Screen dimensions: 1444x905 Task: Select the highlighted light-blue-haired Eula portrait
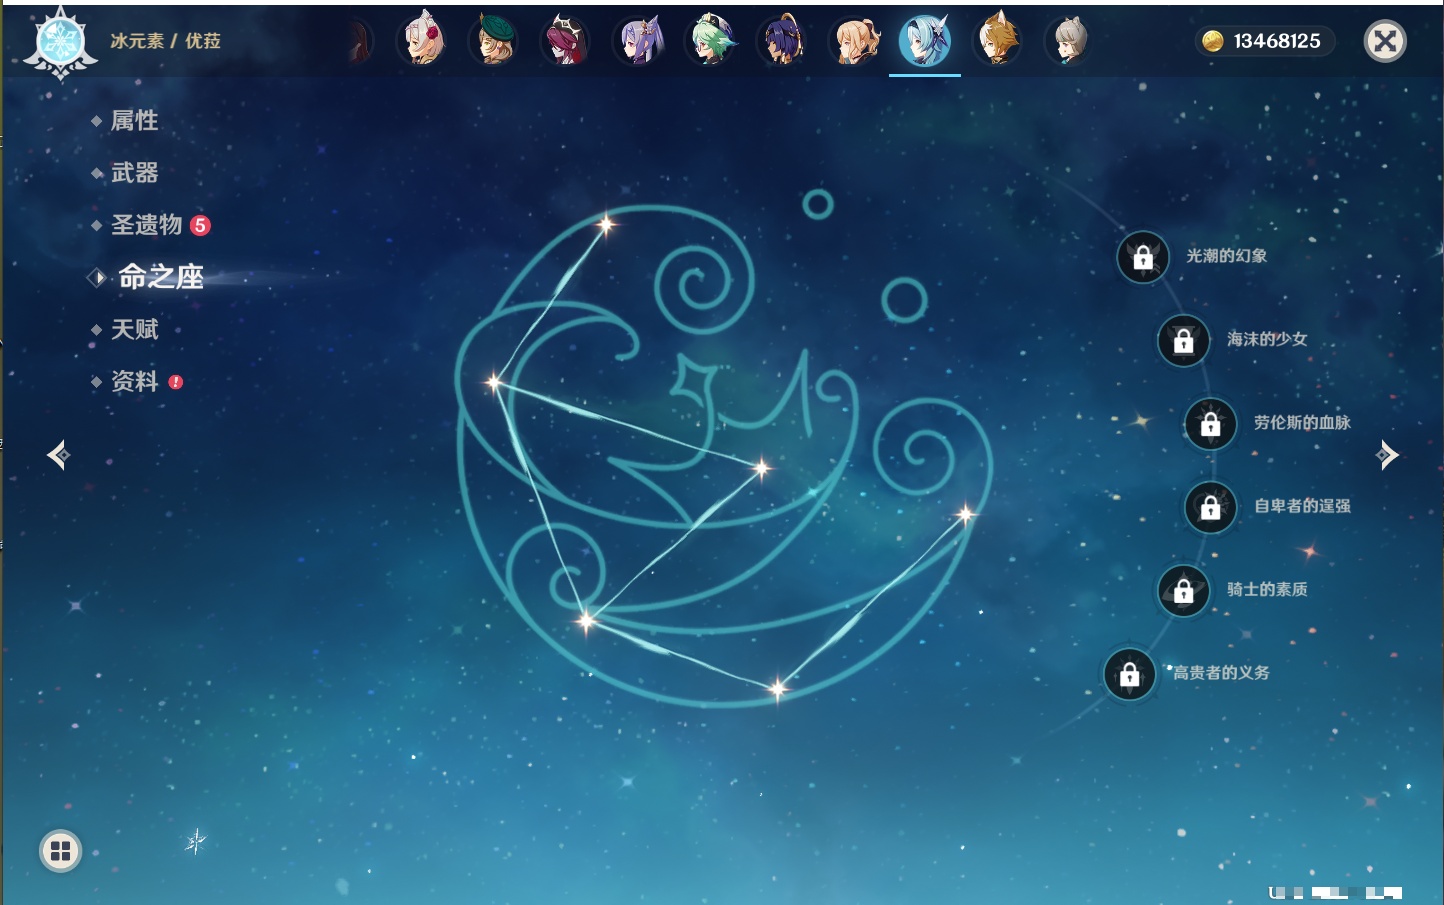925,41
